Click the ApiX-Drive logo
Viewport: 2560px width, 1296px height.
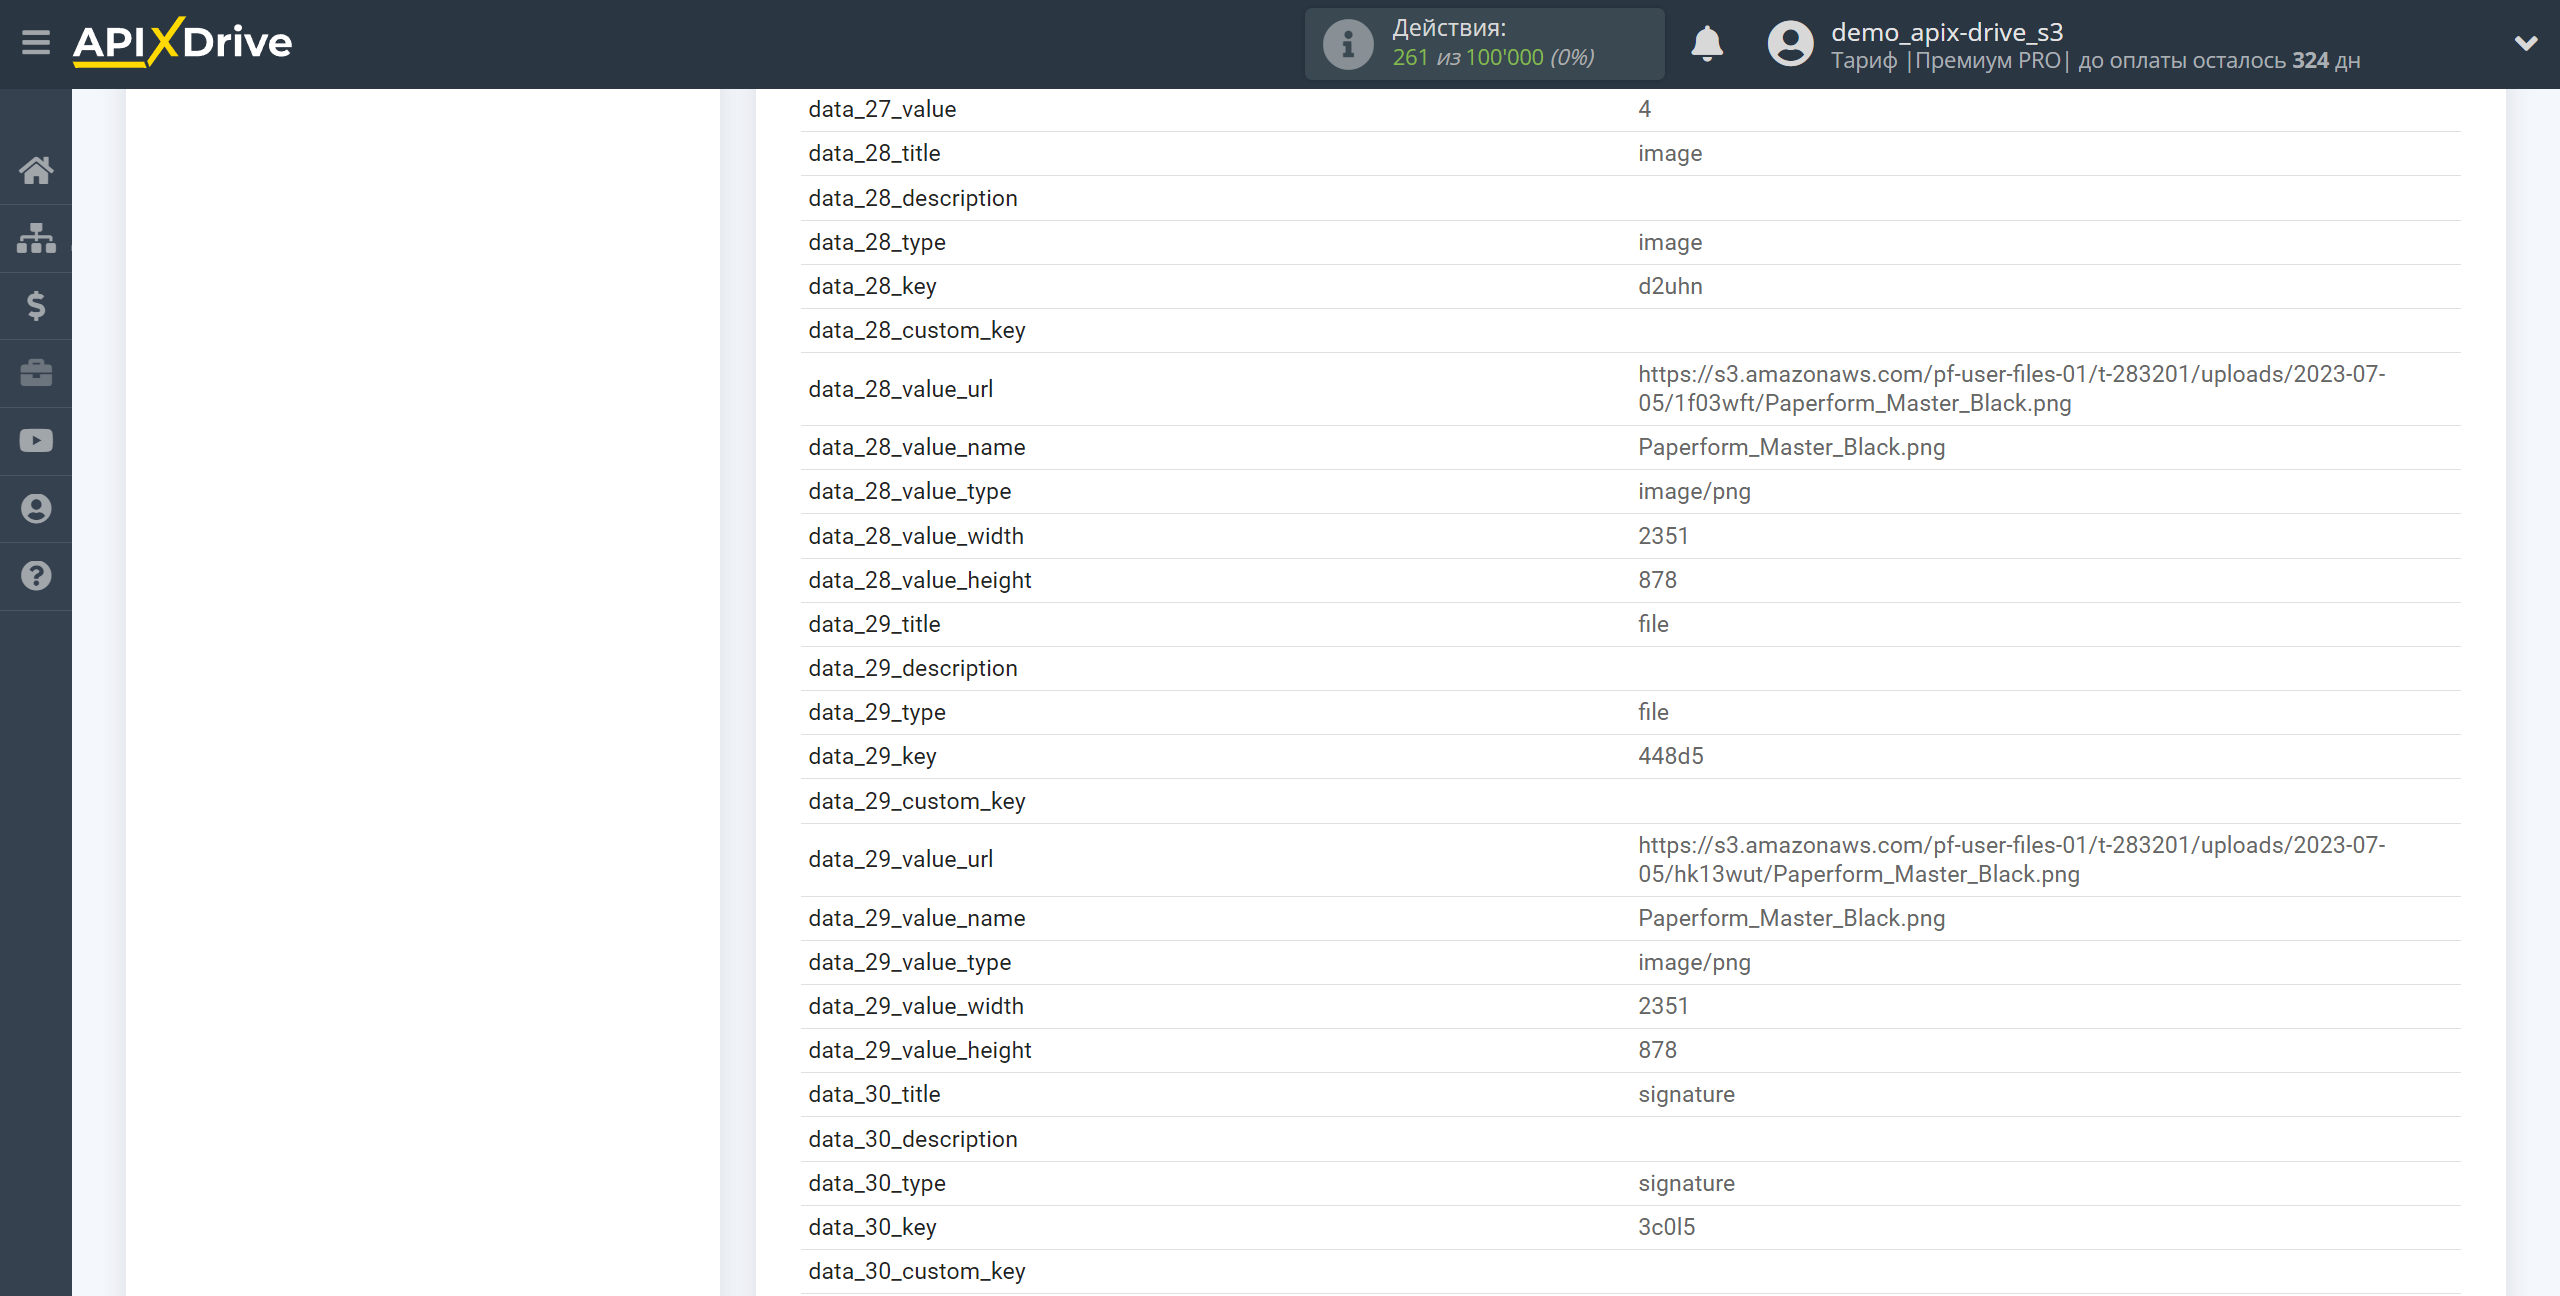182,42
